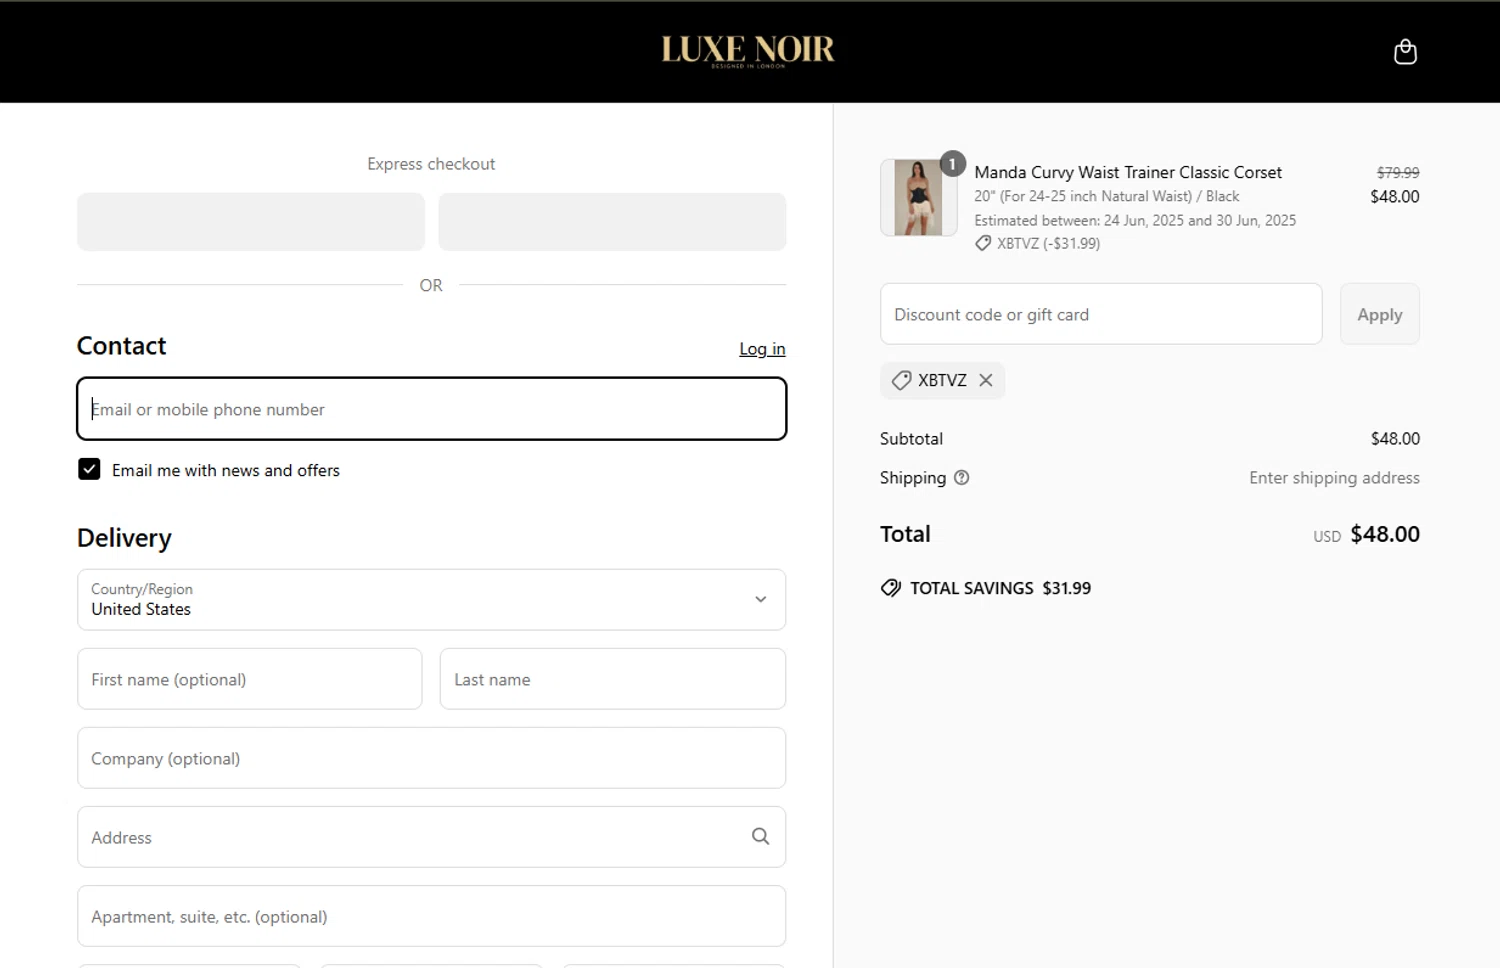Open the shopping bag cart icon
1500x968 pixels.
point(1405,51)
